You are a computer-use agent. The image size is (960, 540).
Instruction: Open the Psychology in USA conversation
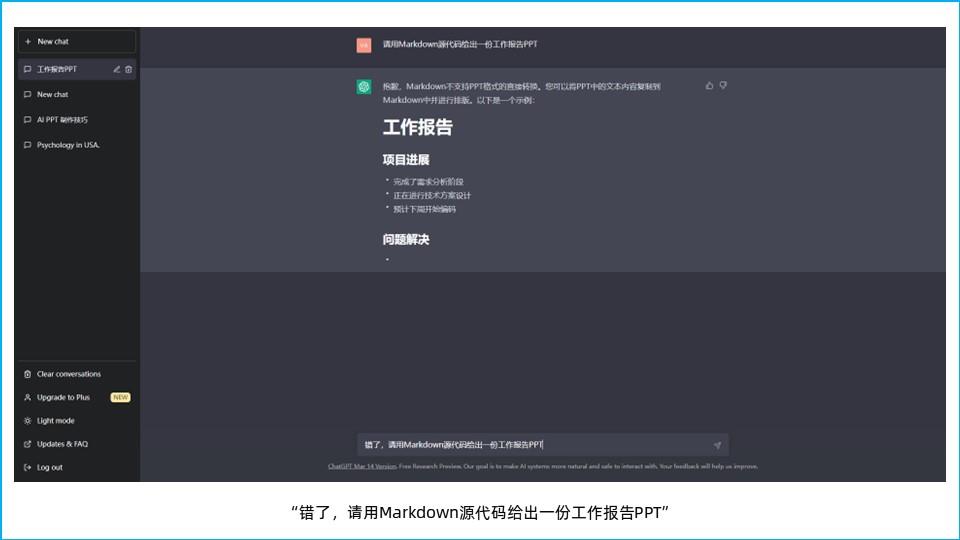tap(77, 145)
